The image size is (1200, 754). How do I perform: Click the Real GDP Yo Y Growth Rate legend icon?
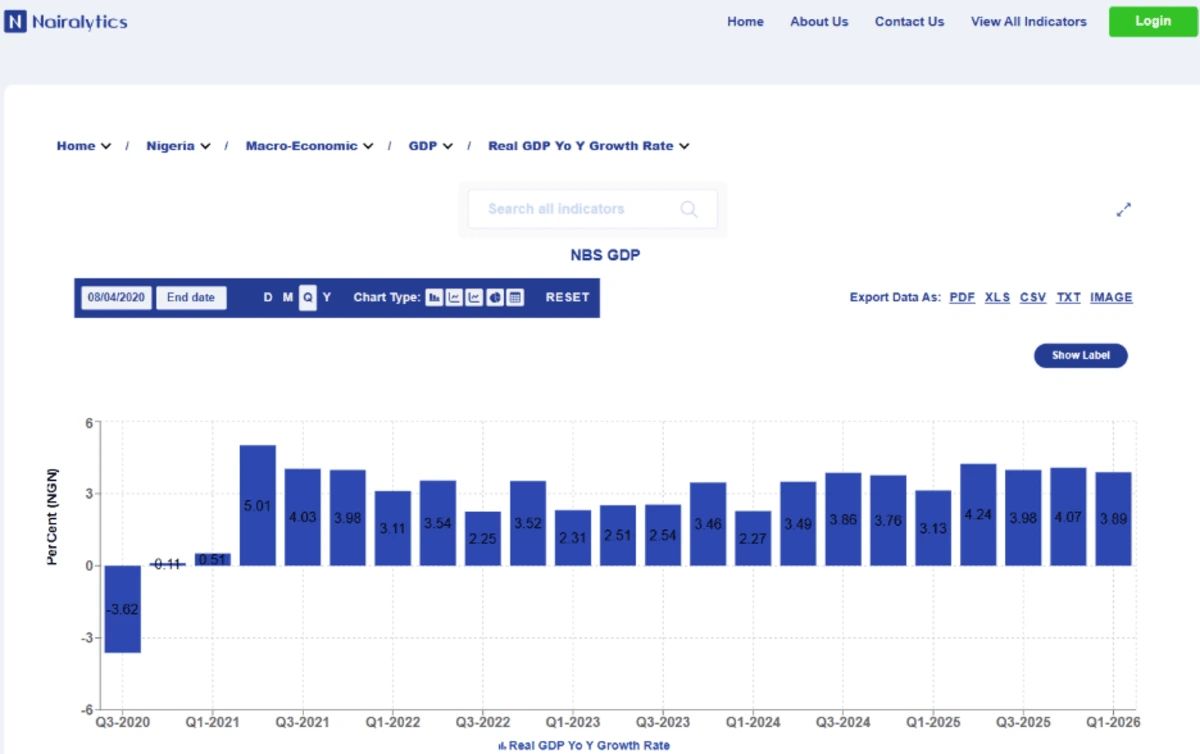(x=502, y=746)
